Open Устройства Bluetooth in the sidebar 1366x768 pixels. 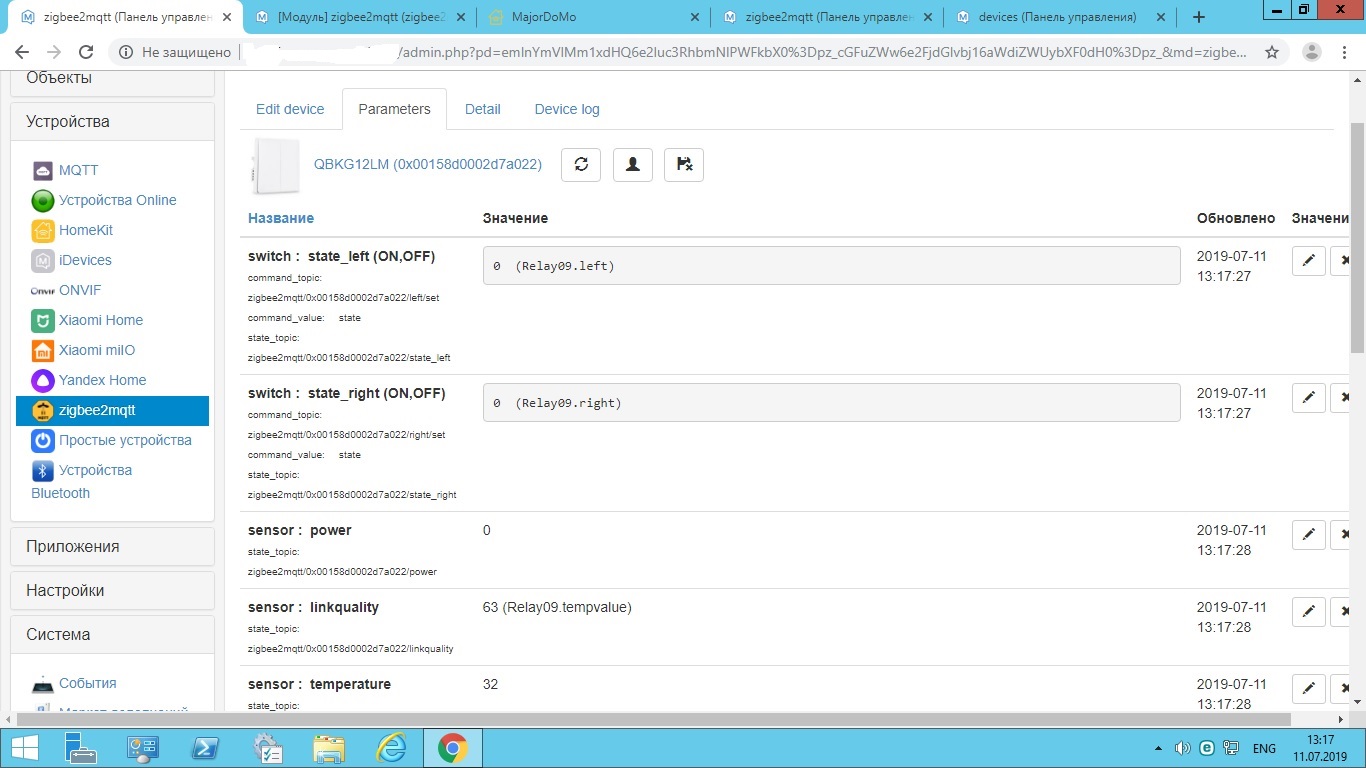(x=81, y=481)
